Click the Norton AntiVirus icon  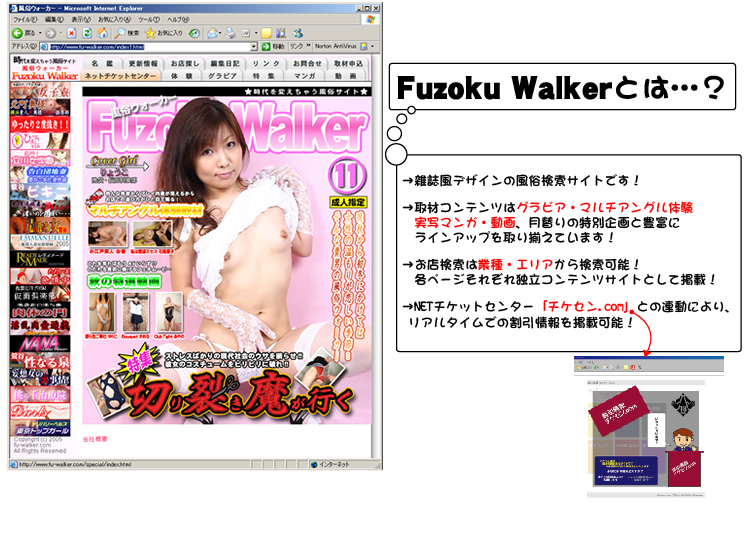pos(364,46)
